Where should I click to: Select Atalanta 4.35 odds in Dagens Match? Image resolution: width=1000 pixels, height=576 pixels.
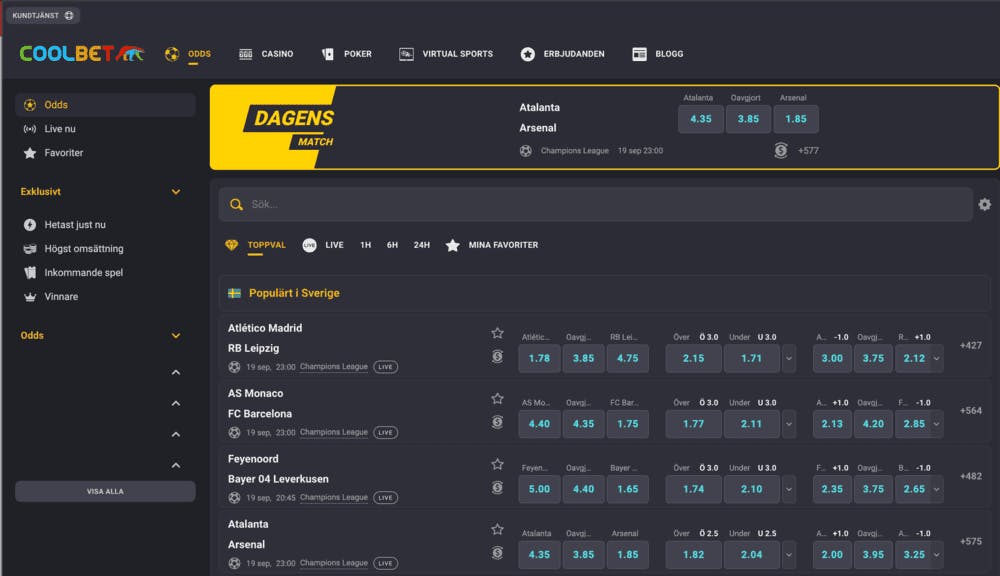700,119
